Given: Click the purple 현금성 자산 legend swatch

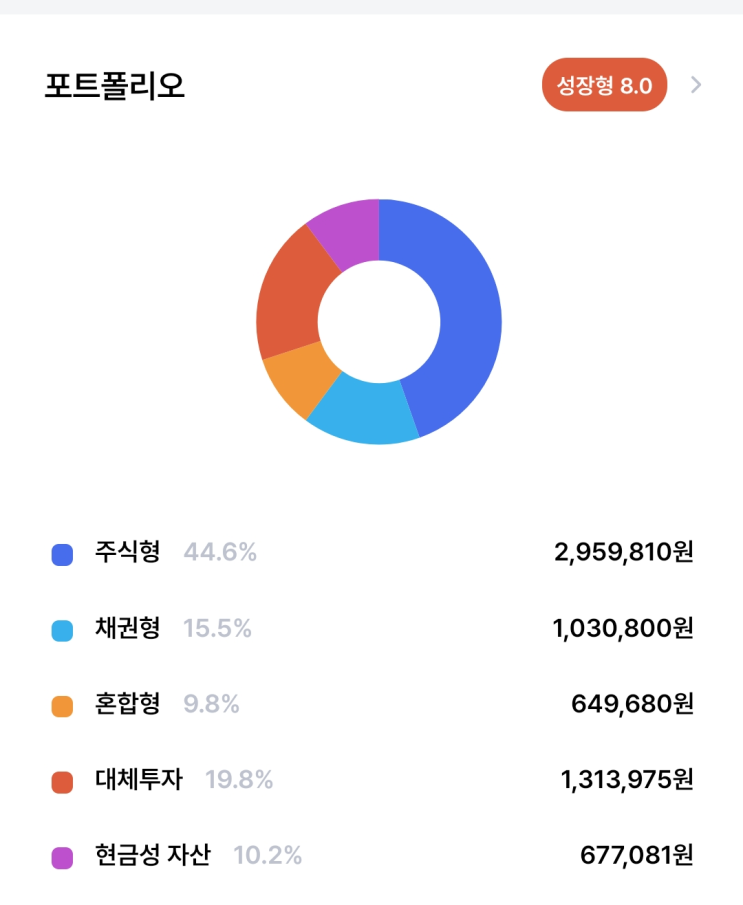Looking at the screenshot, I should click(x=62, y=858).
